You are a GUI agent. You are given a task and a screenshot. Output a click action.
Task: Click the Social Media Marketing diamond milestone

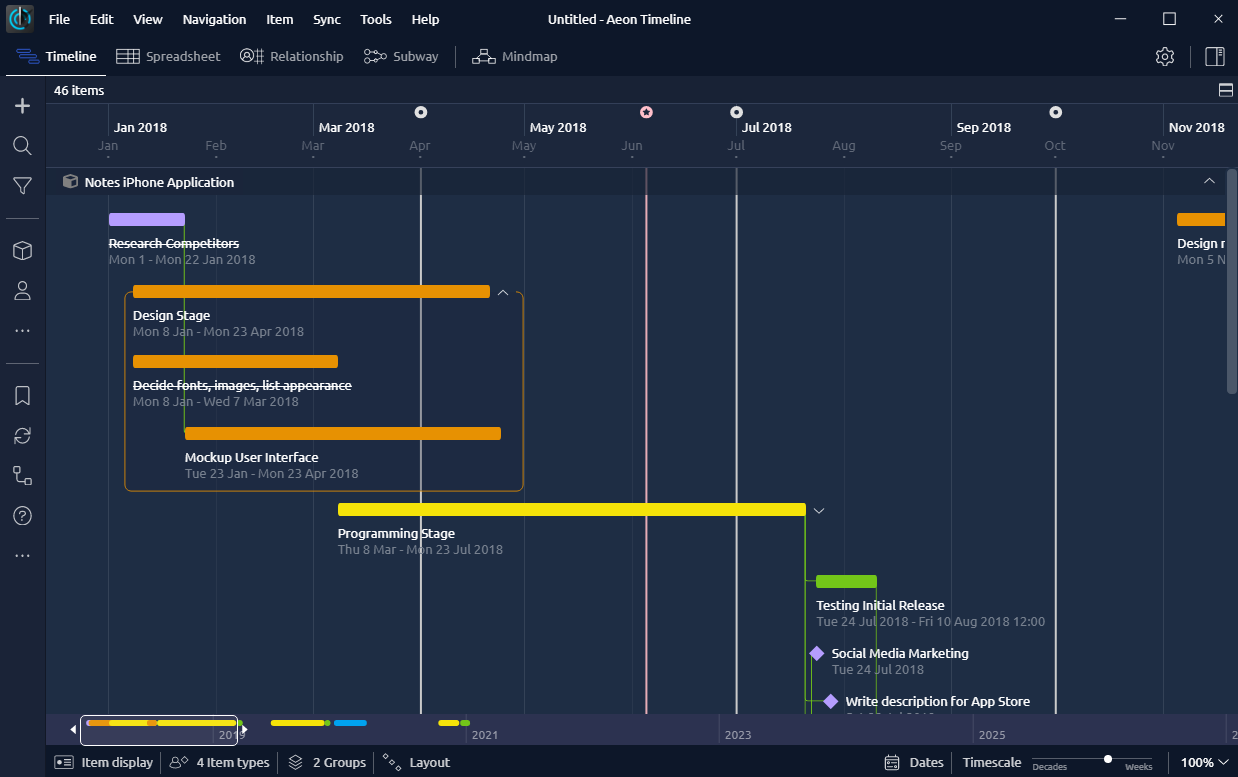click(x=817, y=653)
